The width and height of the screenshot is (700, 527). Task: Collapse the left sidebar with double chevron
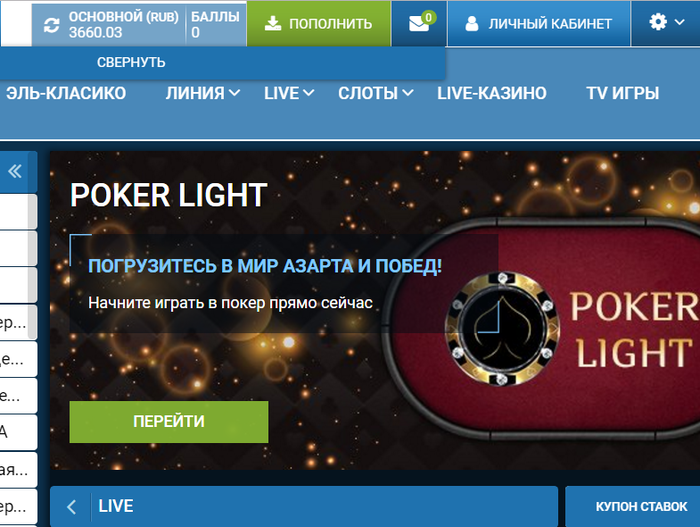[15, 171]
